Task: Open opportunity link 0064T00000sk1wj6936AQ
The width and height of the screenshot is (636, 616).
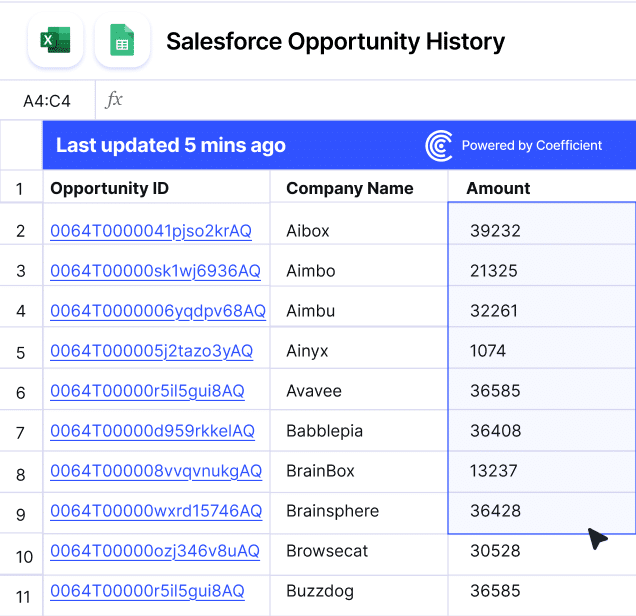Action: (155, 271)
